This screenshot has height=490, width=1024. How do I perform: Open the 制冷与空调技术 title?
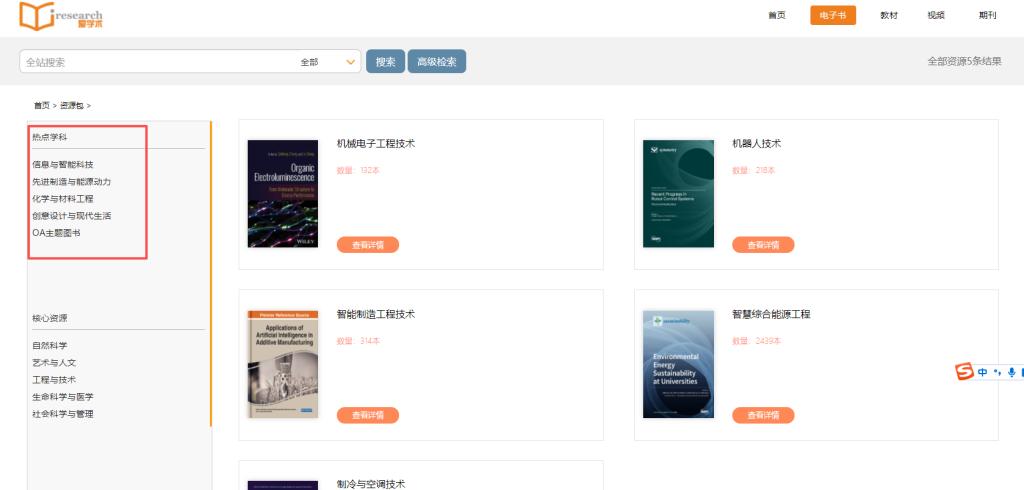371,484
